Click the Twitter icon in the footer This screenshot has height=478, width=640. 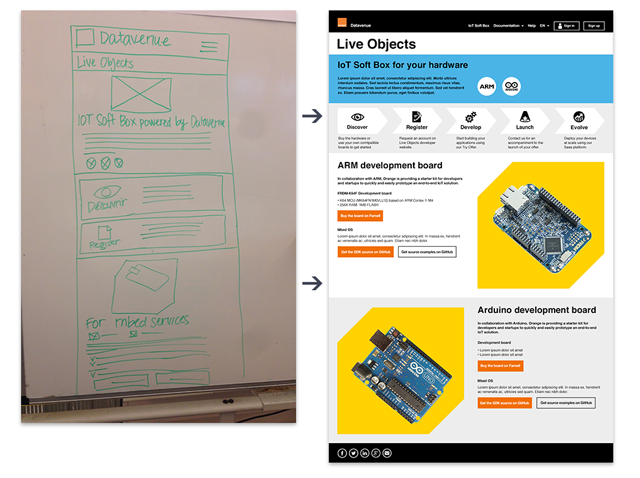pyautogui.click(x=353, y=453)
